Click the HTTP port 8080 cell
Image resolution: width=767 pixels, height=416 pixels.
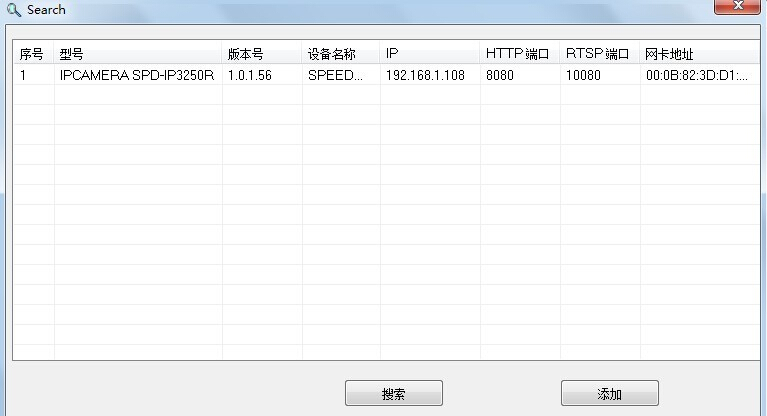coord(500,75)
